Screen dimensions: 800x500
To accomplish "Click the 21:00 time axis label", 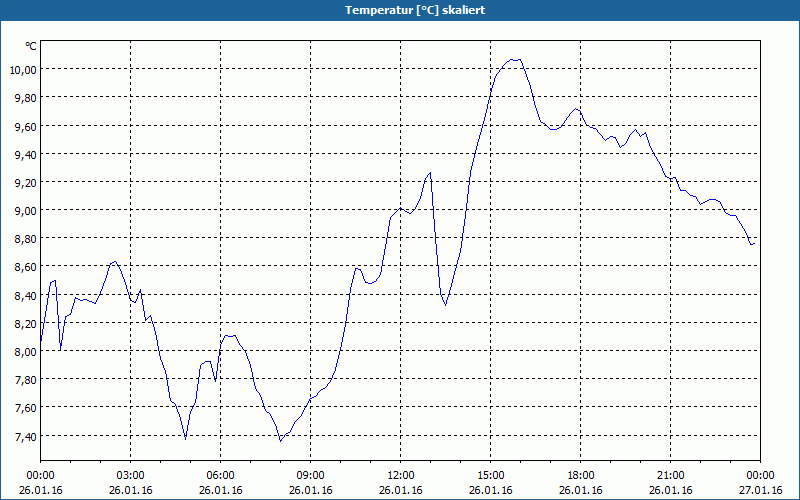I will point(671,475).
